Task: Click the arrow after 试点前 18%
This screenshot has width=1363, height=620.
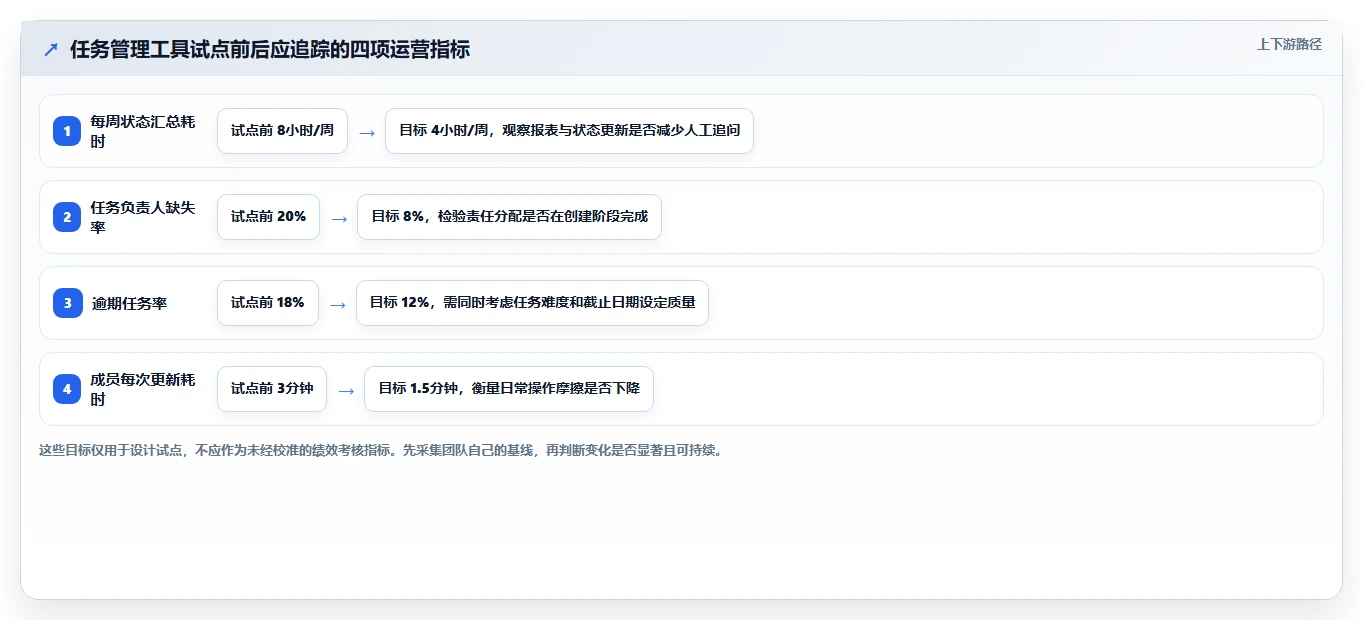Action: click(x=338, y=304)
